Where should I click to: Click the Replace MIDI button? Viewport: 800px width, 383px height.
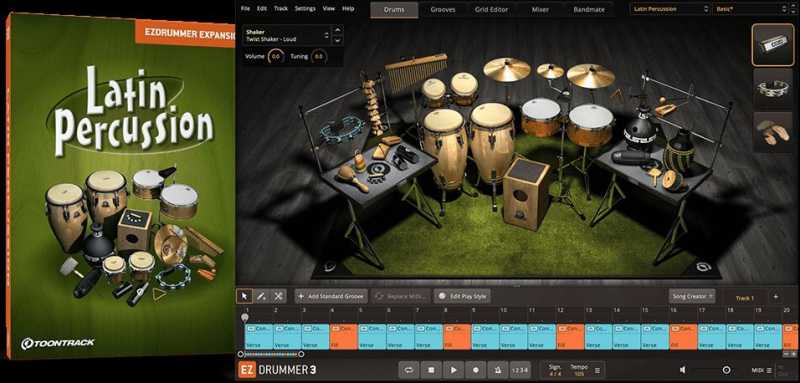401,296
